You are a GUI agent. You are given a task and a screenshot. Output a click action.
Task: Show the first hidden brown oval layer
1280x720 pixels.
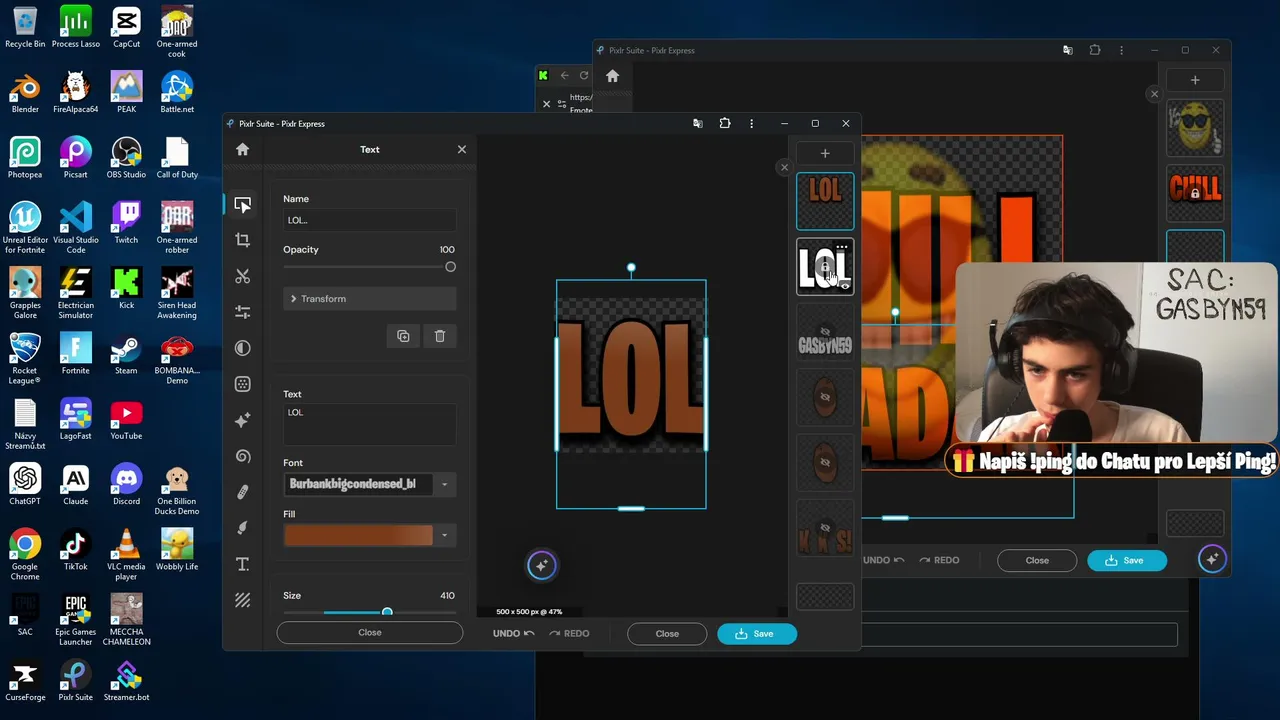[x=825, y=397]
